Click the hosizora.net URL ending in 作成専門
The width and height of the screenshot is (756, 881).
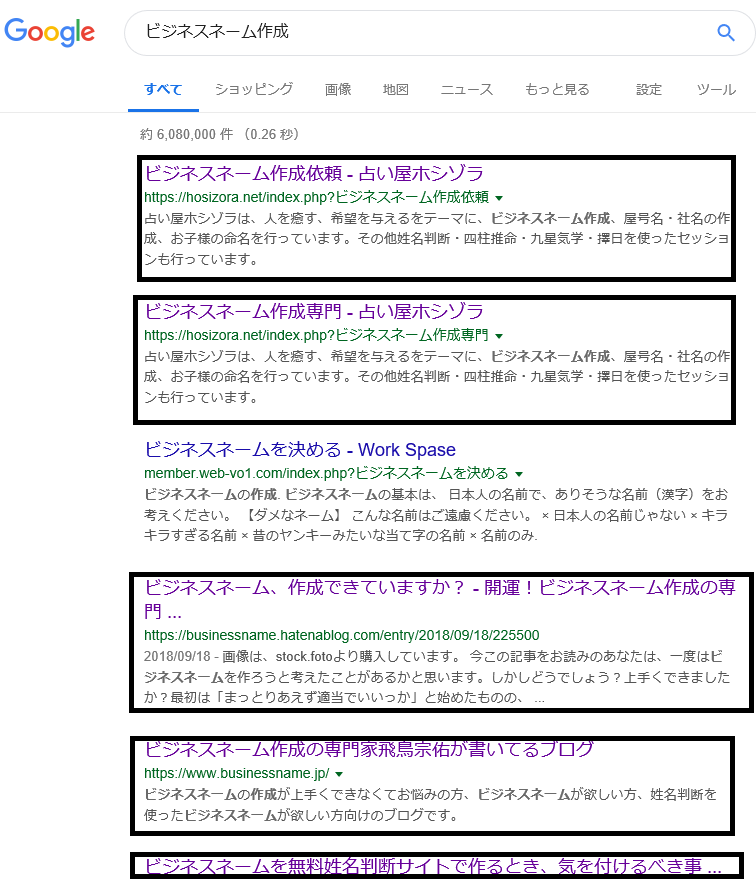(316, 335)
